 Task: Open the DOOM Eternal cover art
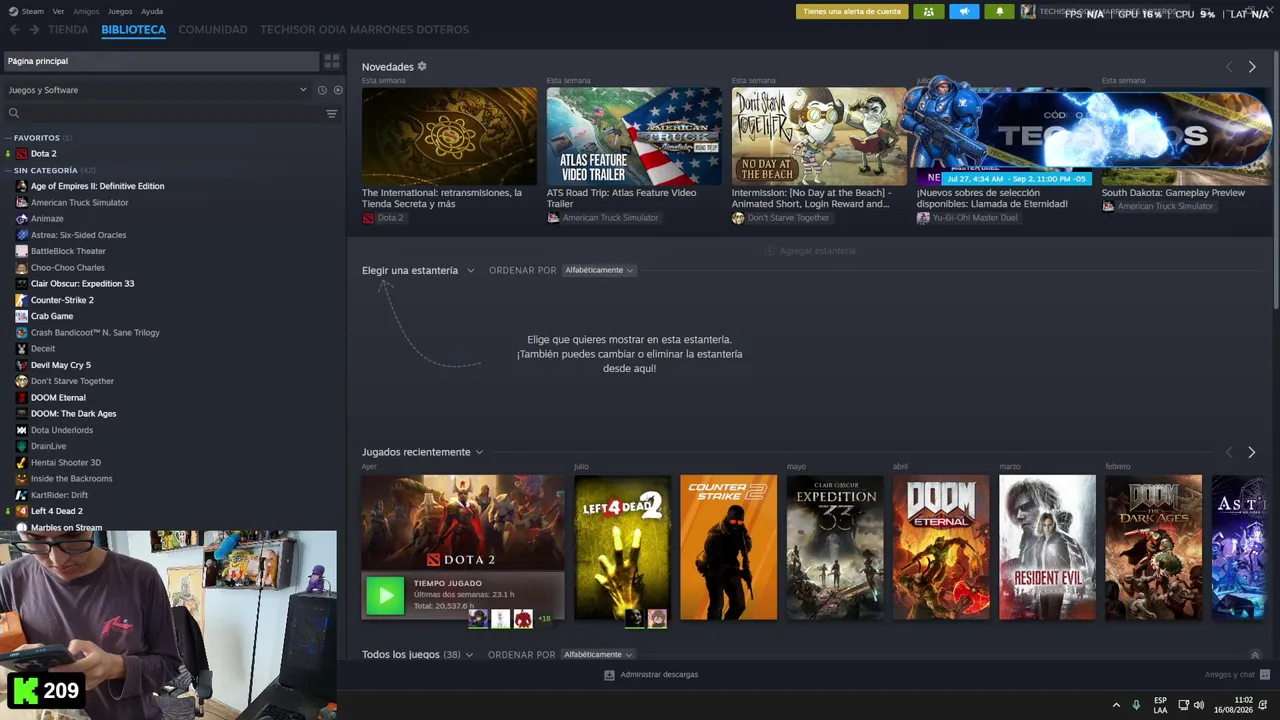pyautogui.click(x=941, y=547)
